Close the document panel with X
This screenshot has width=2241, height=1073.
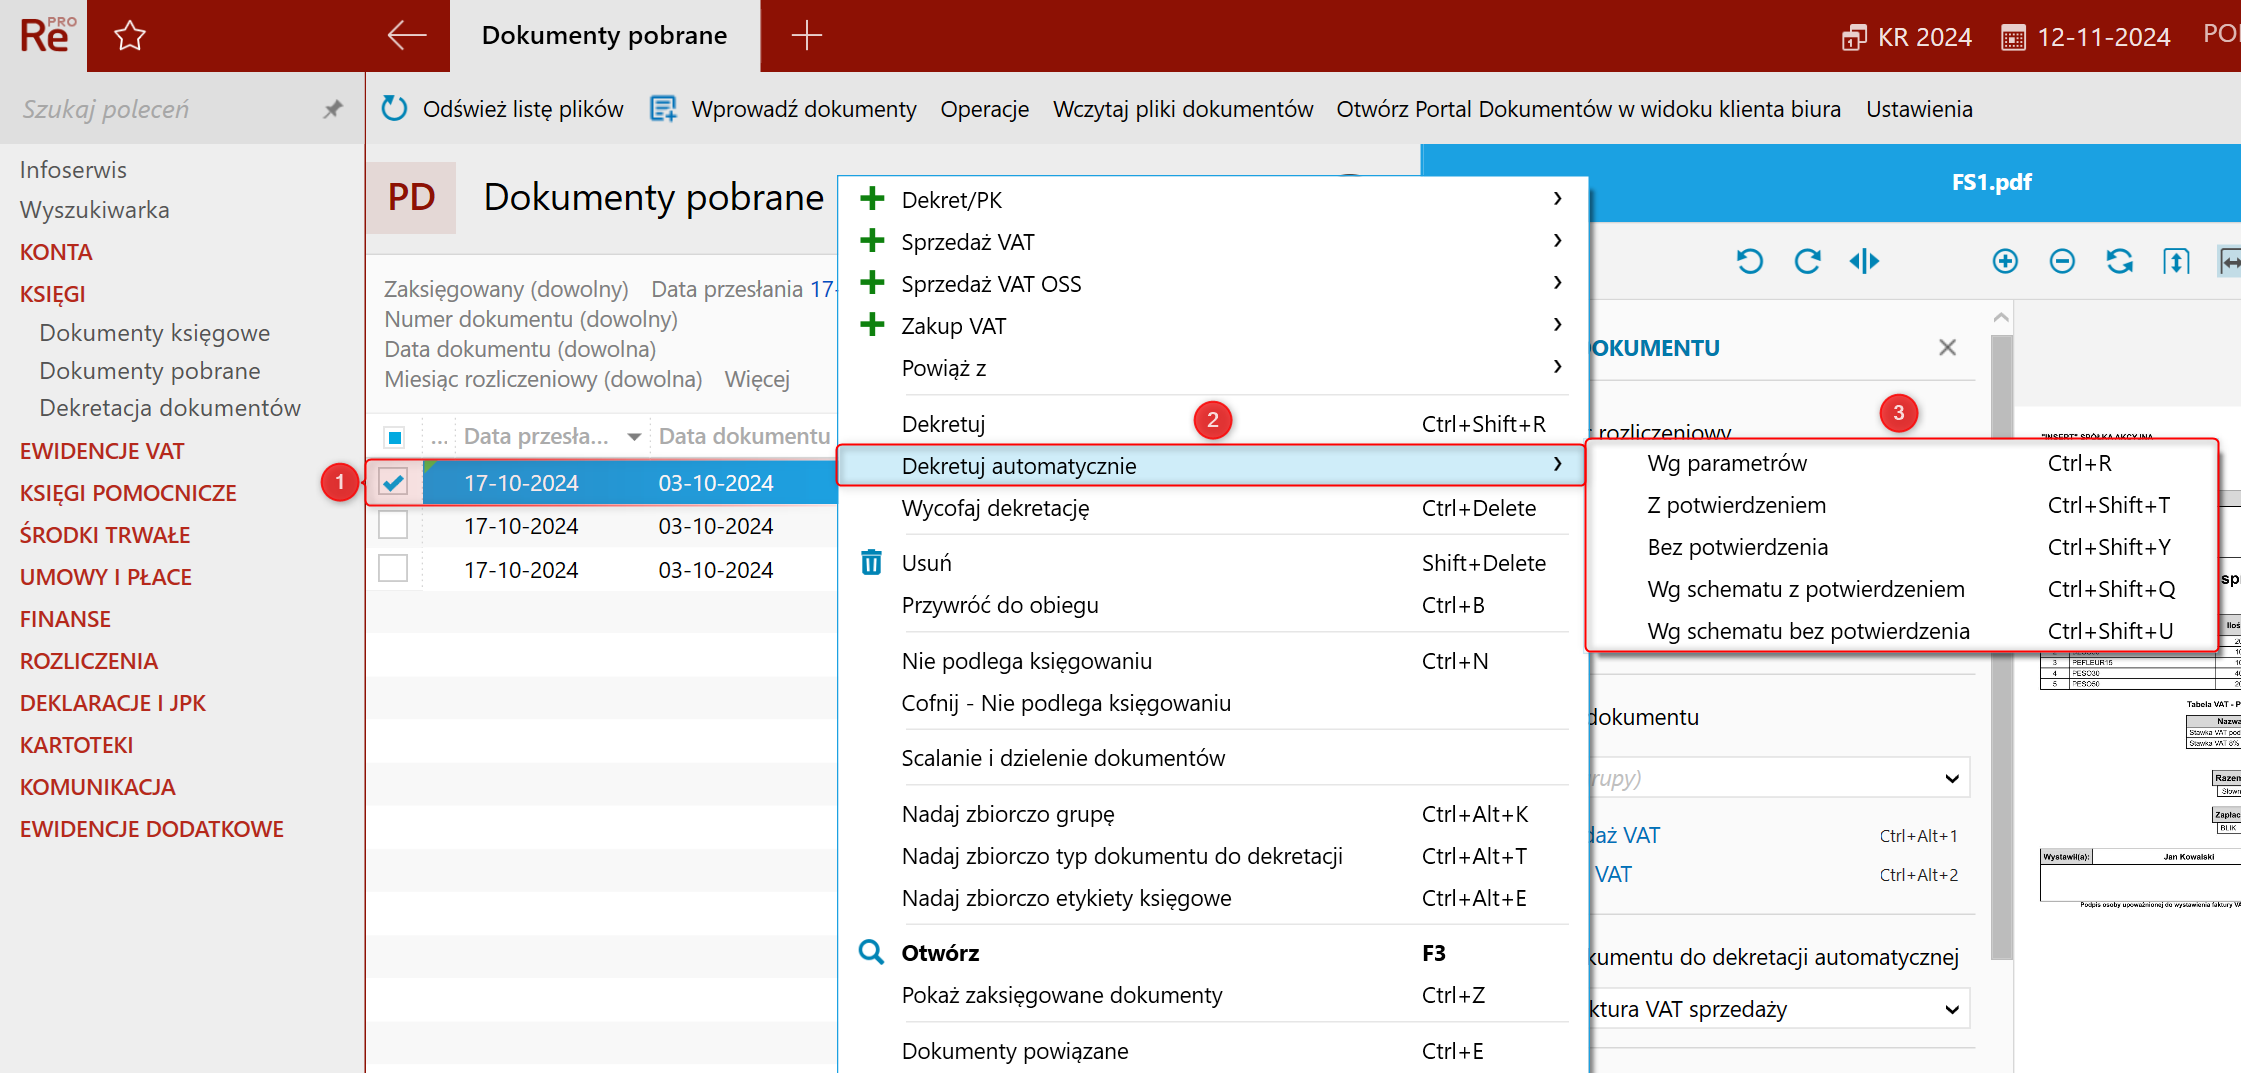[x=1947, y=347]
